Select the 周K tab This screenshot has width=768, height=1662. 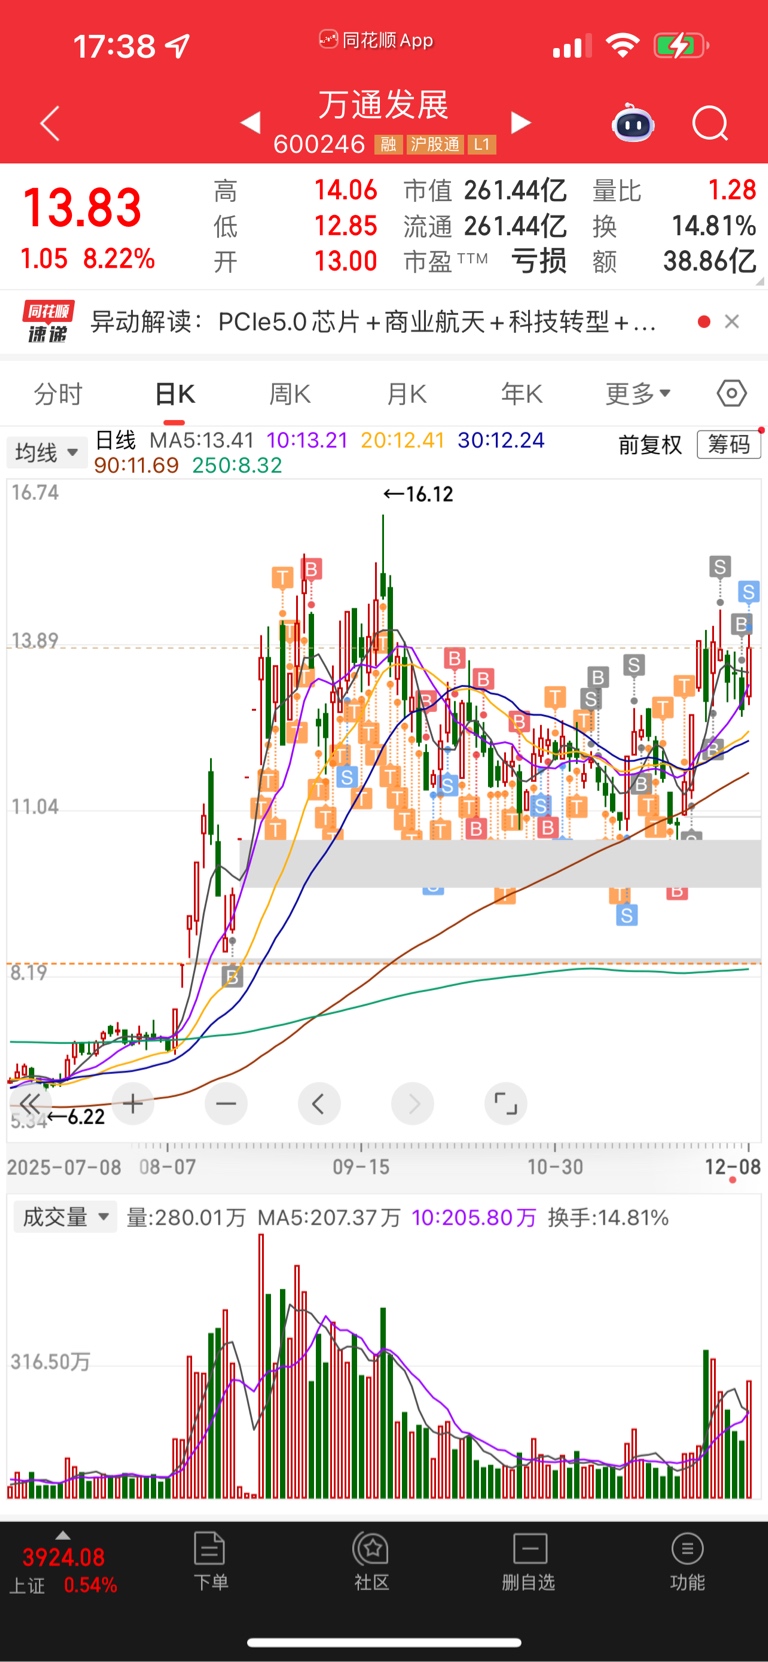[x=290, y=394]
